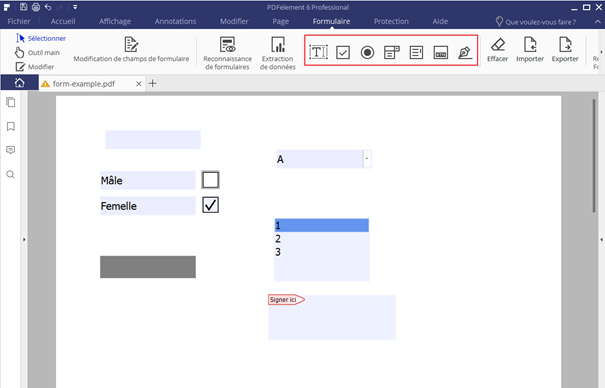Check the Mâle checkbox
Viewport: 605px width, 388px height.
[x=210, y=180]
